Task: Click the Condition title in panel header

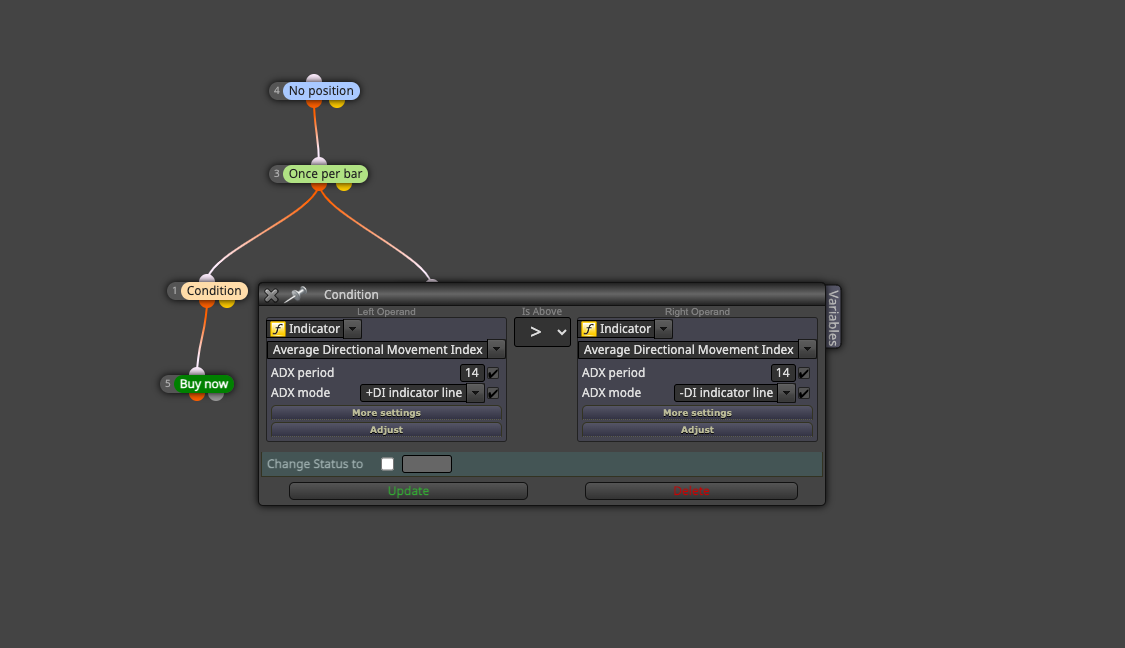Action: (x=351, y=295)
